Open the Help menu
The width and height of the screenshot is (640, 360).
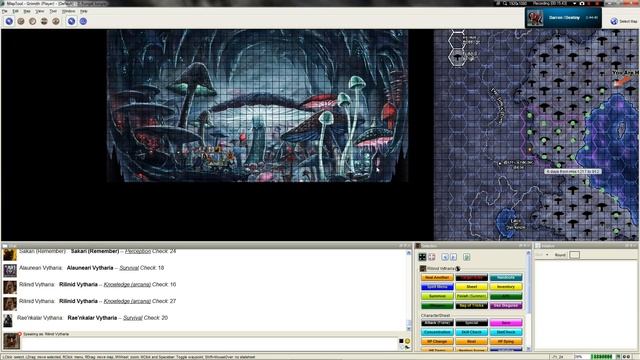pyautogui.click(x=84, y=11)
